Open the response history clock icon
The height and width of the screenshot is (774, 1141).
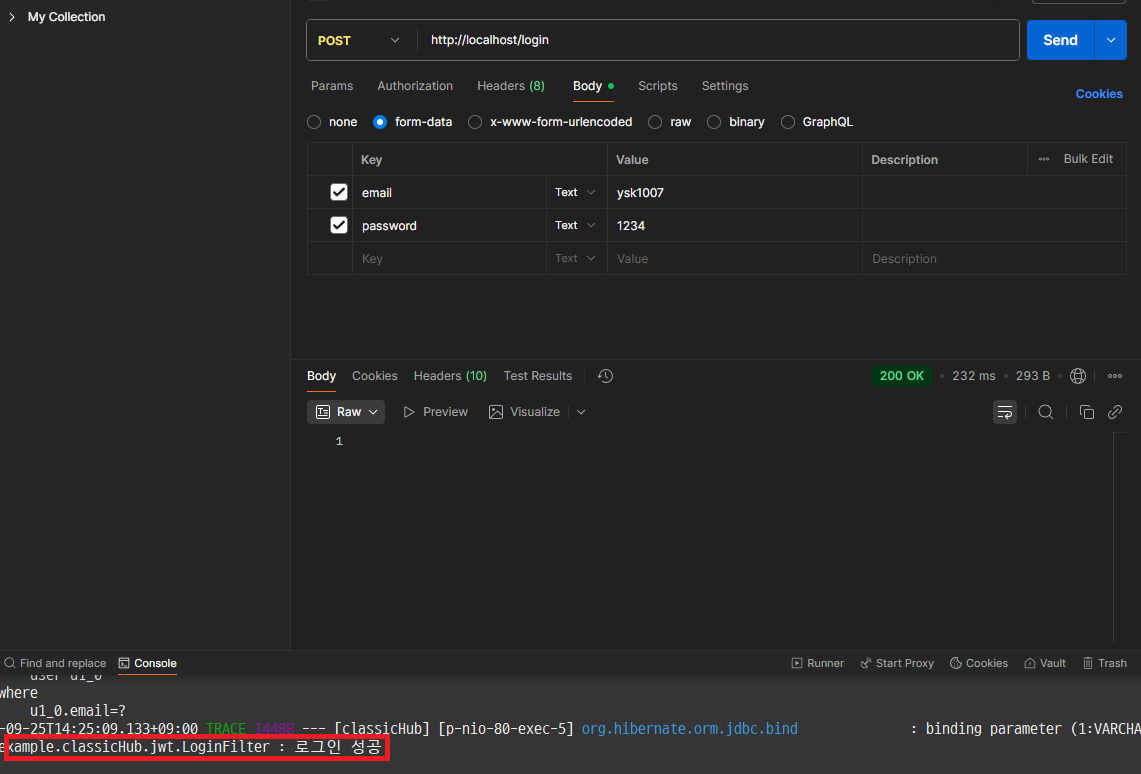pos(605,376)
